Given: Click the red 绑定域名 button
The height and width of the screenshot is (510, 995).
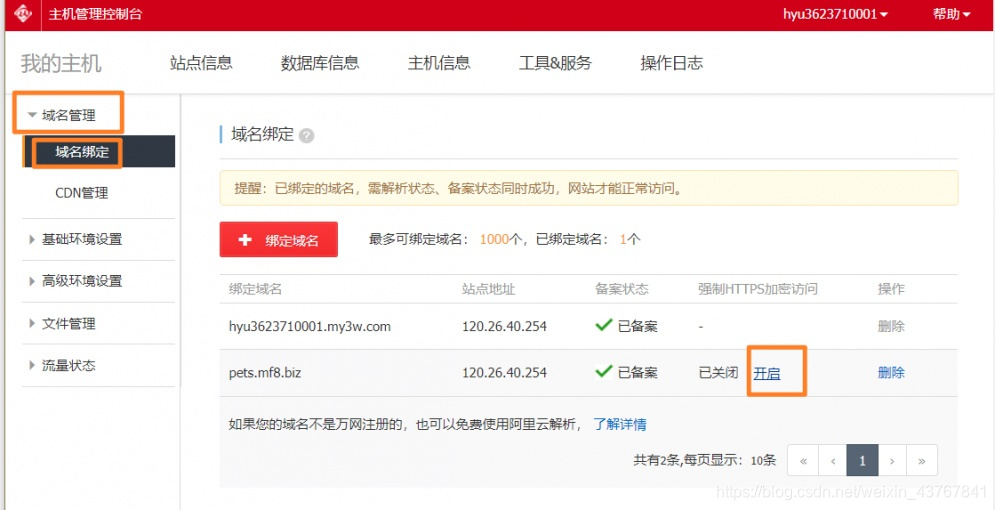Looking at the screenshot, I should coord(279,240).
